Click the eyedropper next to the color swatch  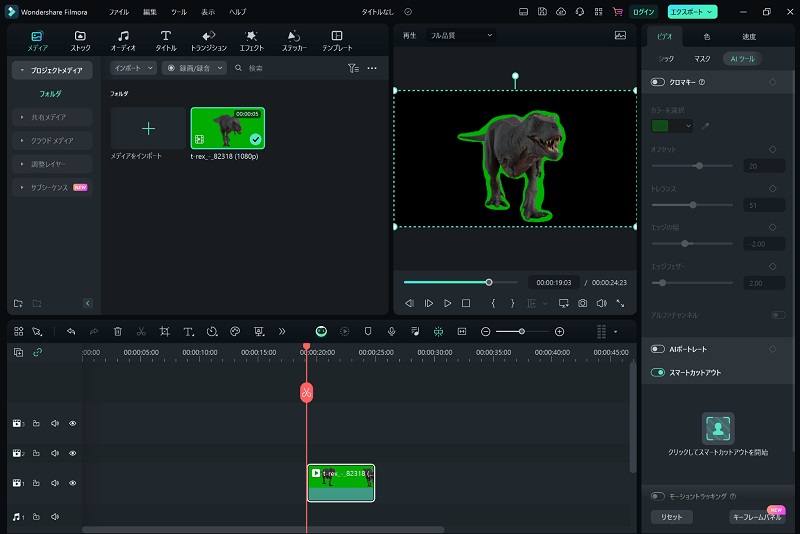click(705, 126)
